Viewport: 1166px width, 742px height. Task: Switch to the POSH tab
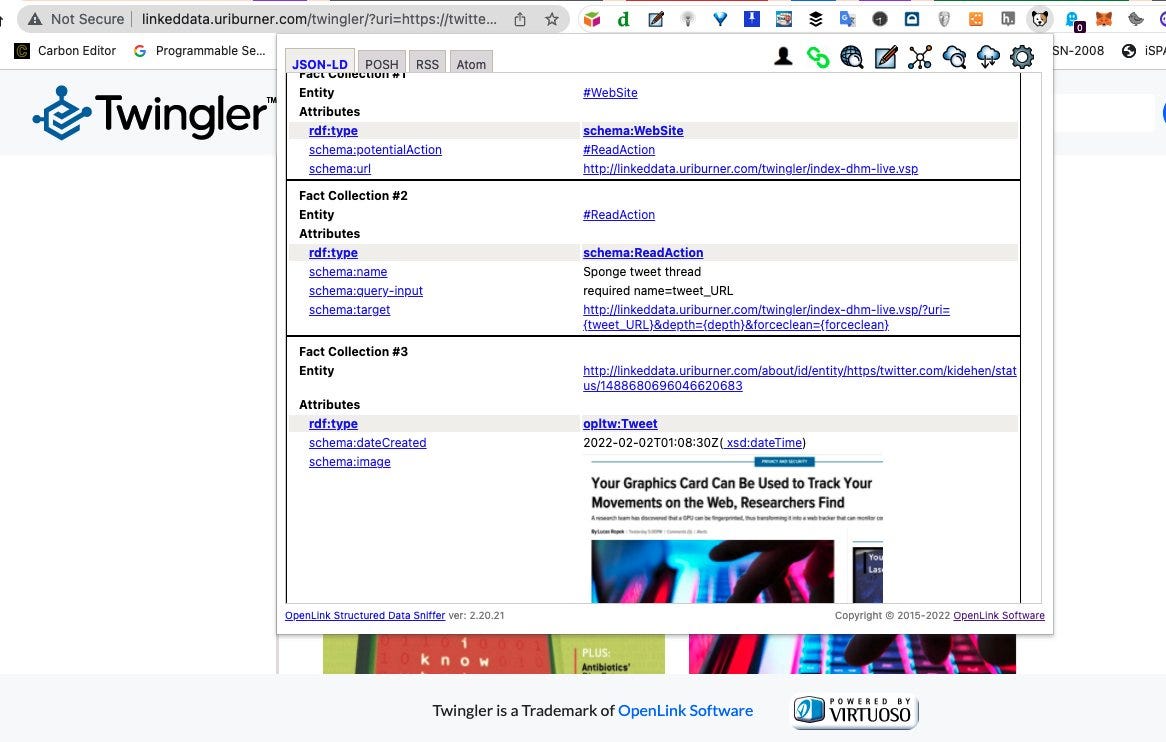tap(381, 64)
